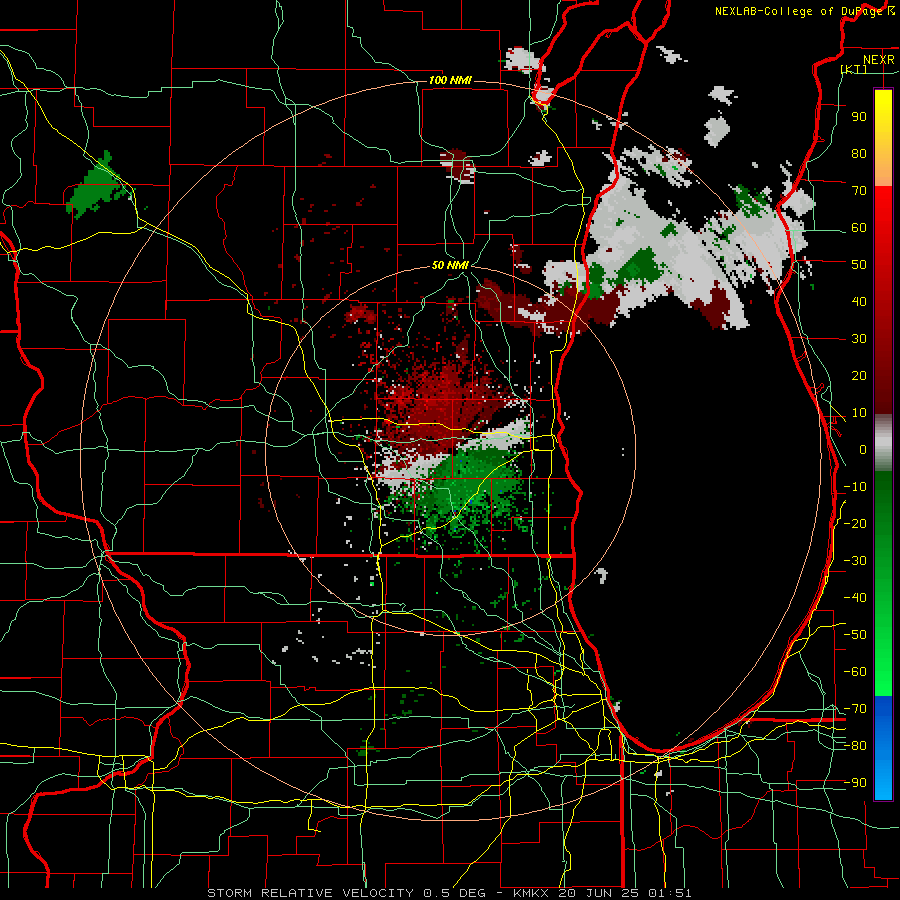The image size is (900, 900).
Task: Click the gray zero band of color bar
Action: pyautogui.click(x=883, y=443)
